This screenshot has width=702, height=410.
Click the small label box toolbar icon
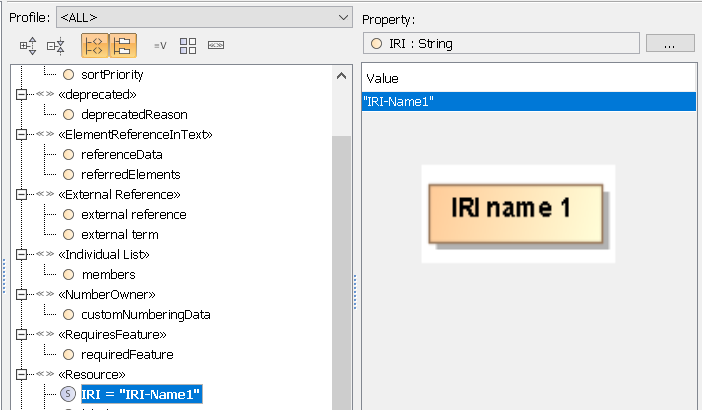coord(215,45)
